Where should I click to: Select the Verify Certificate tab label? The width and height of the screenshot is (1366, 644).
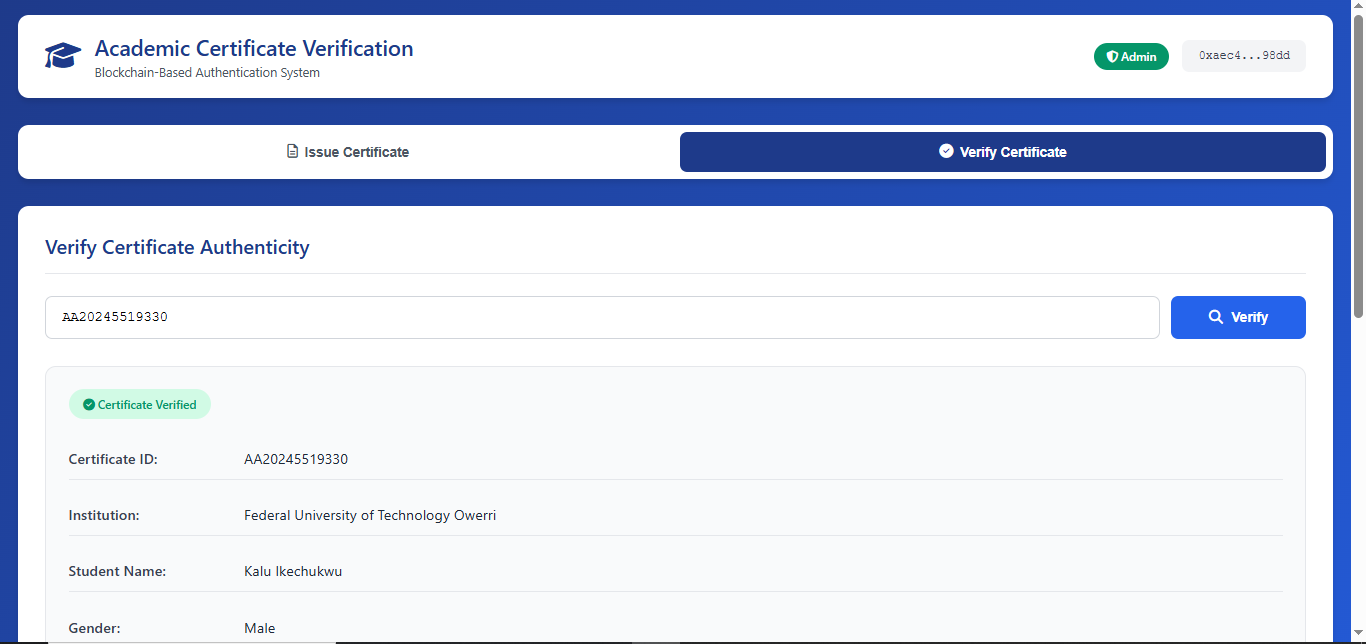pyautogui.click(x=1012, y=152)
